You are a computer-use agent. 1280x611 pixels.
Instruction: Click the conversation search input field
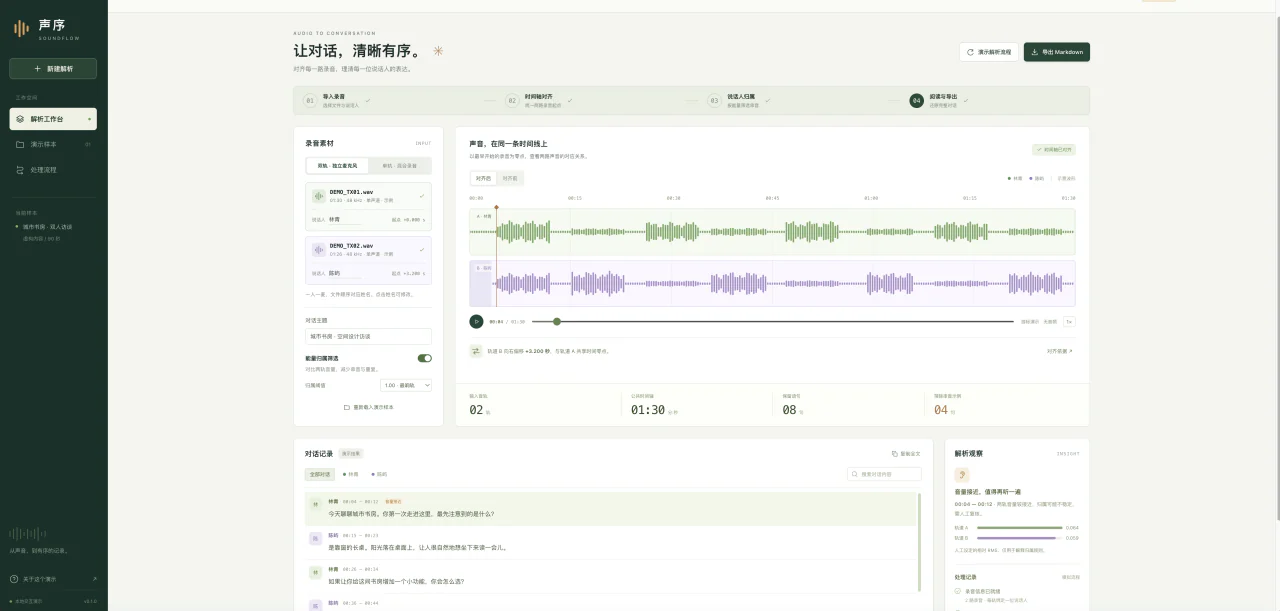coord(884,474)
